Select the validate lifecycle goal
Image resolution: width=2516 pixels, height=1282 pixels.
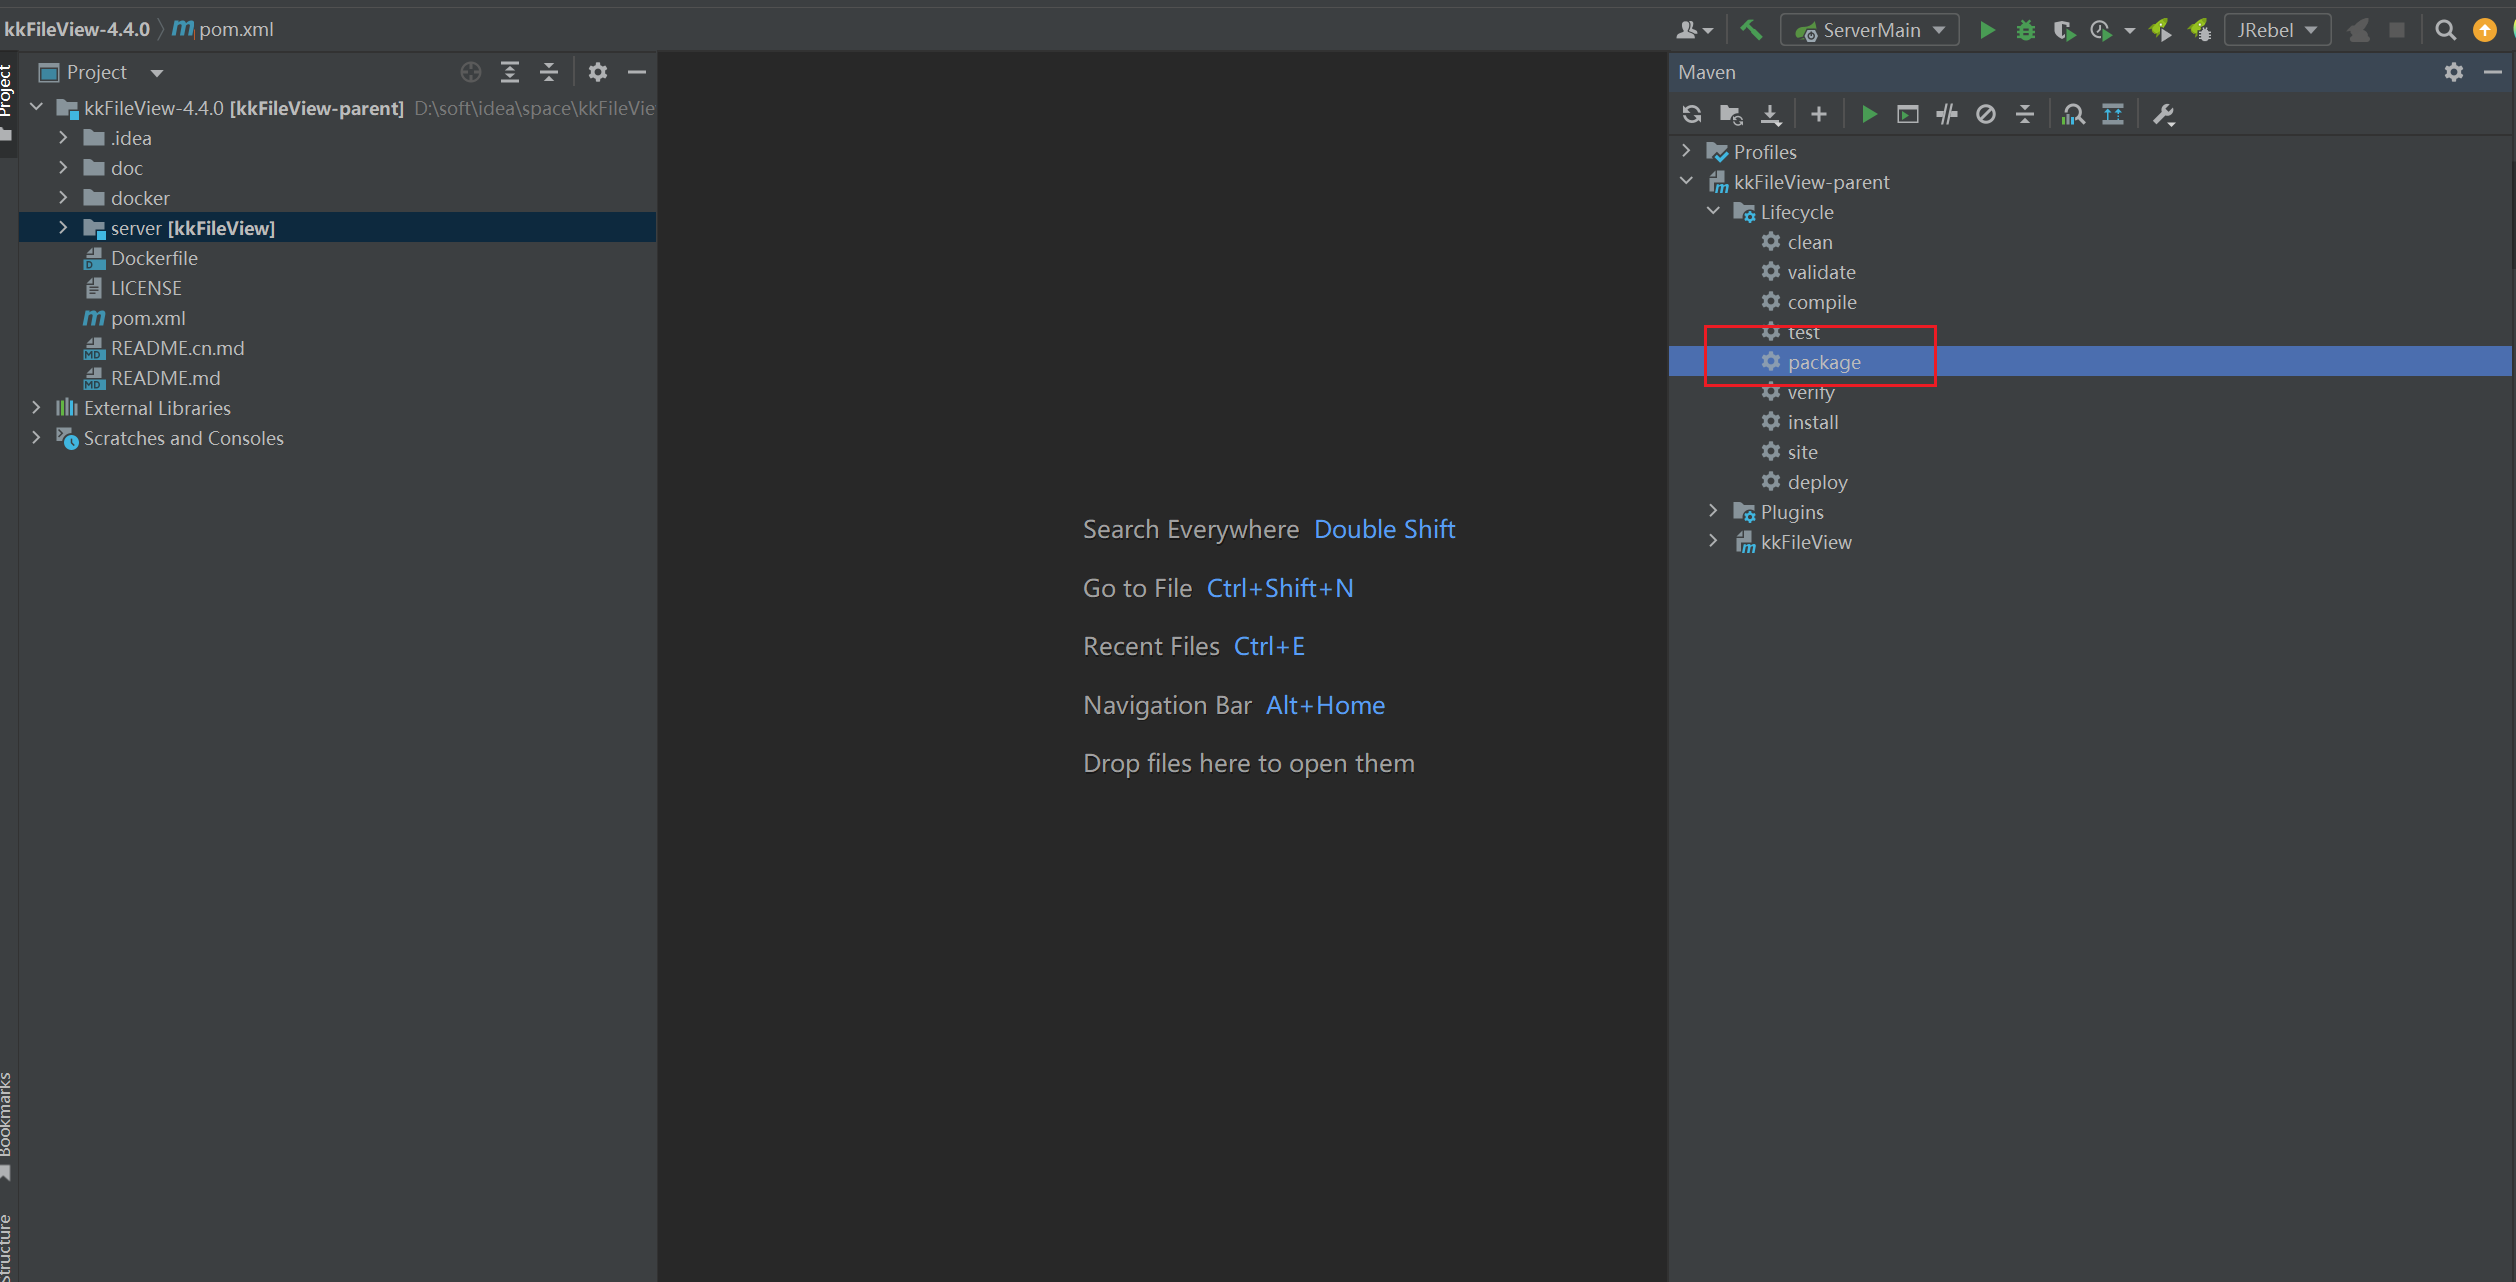[1822, 272]
